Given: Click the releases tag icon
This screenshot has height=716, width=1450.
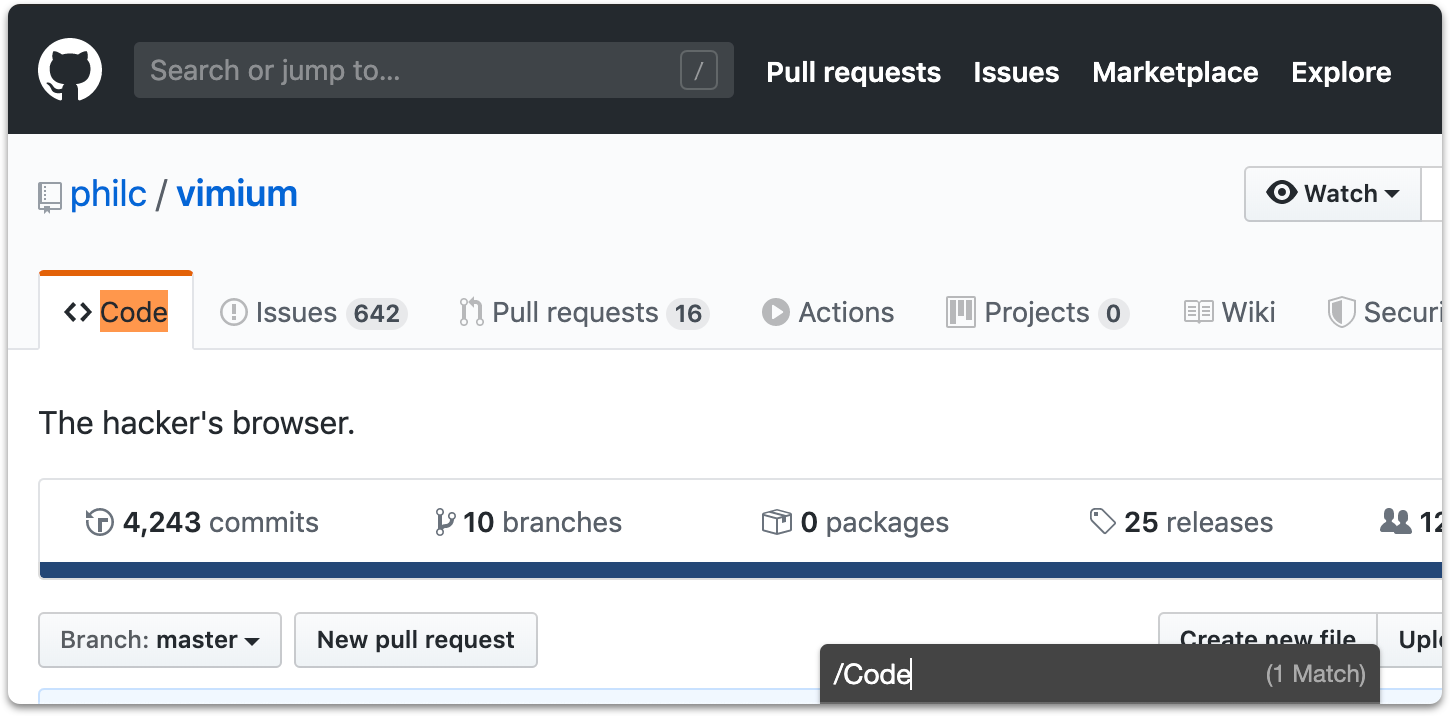Looking at the screenshot, I should 1102,521.
